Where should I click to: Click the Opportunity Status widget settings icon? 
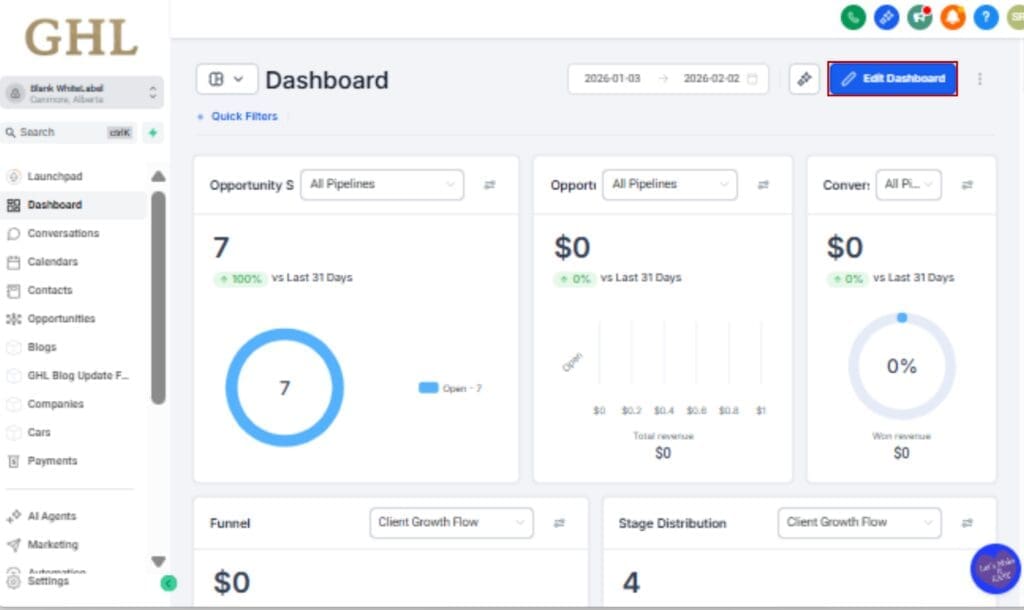[x=488, y=184]
